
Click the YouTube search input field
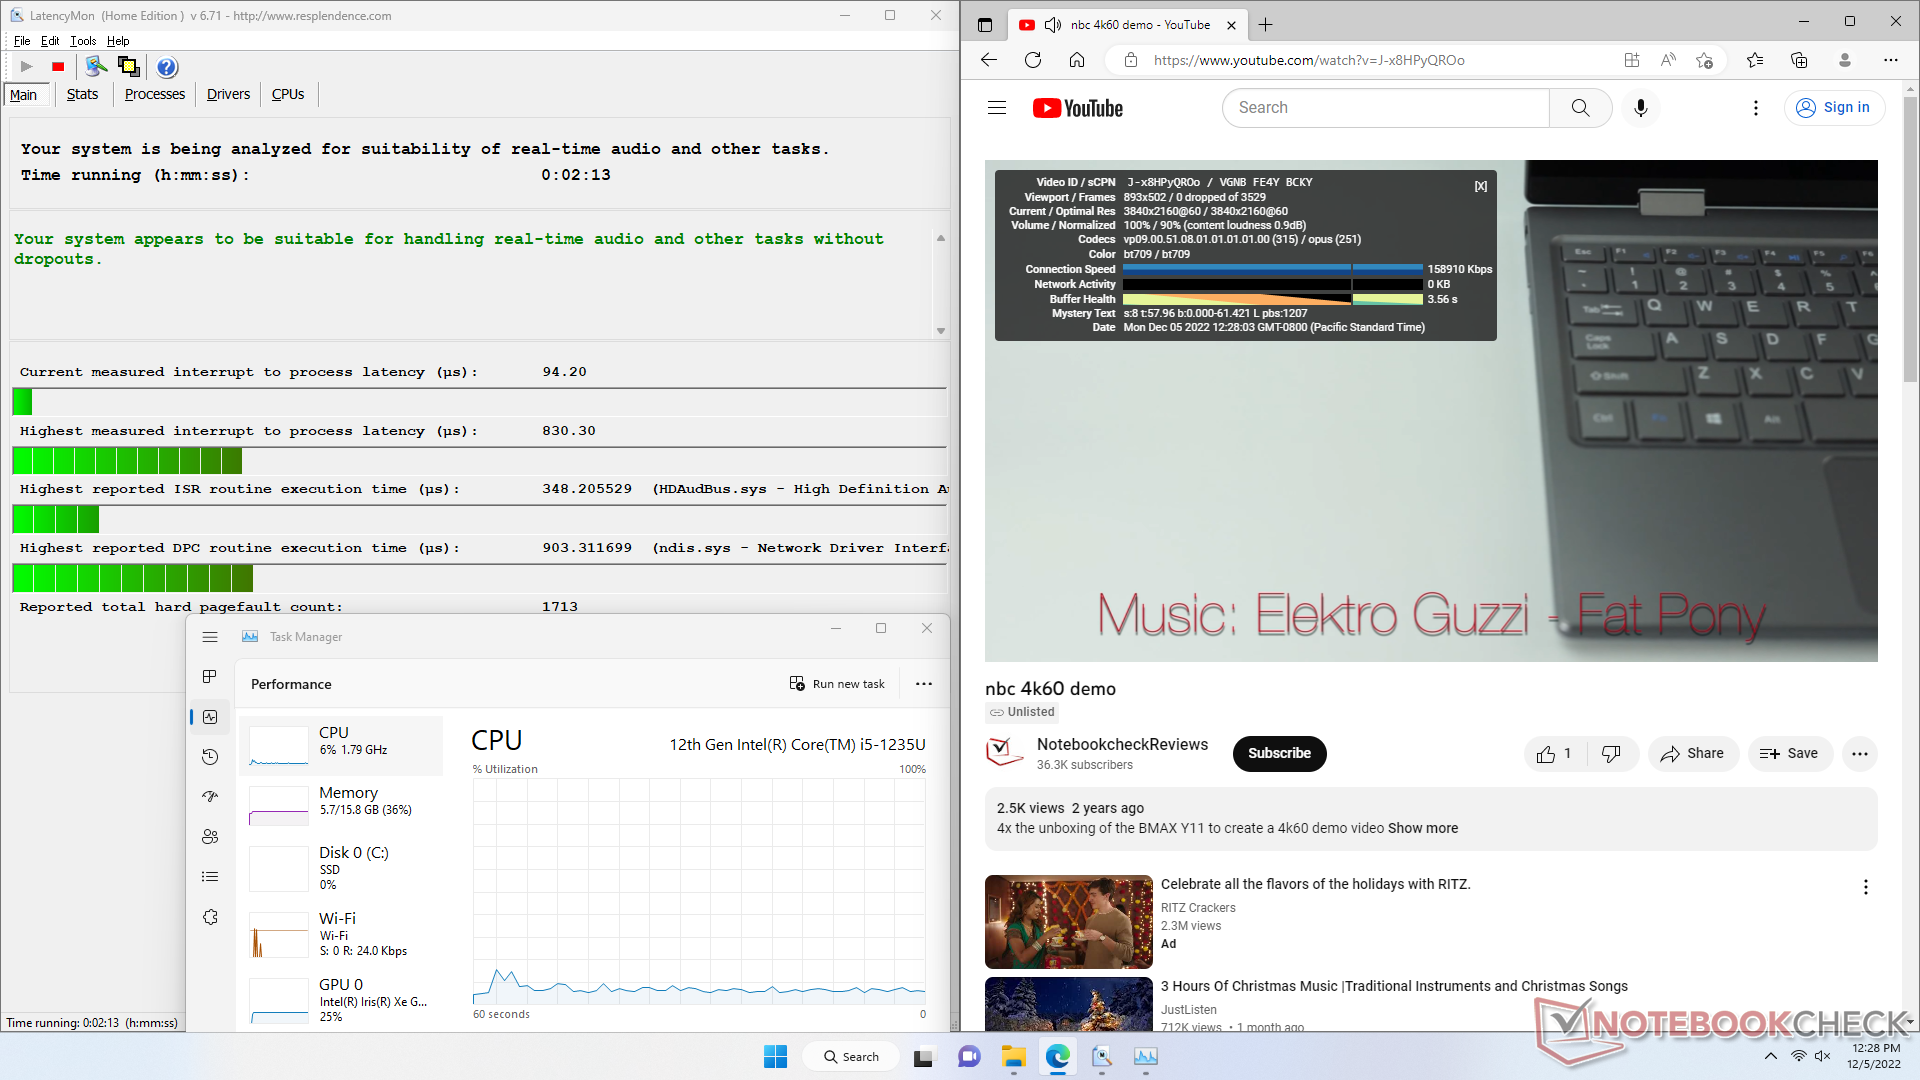tap(1385, 108)
